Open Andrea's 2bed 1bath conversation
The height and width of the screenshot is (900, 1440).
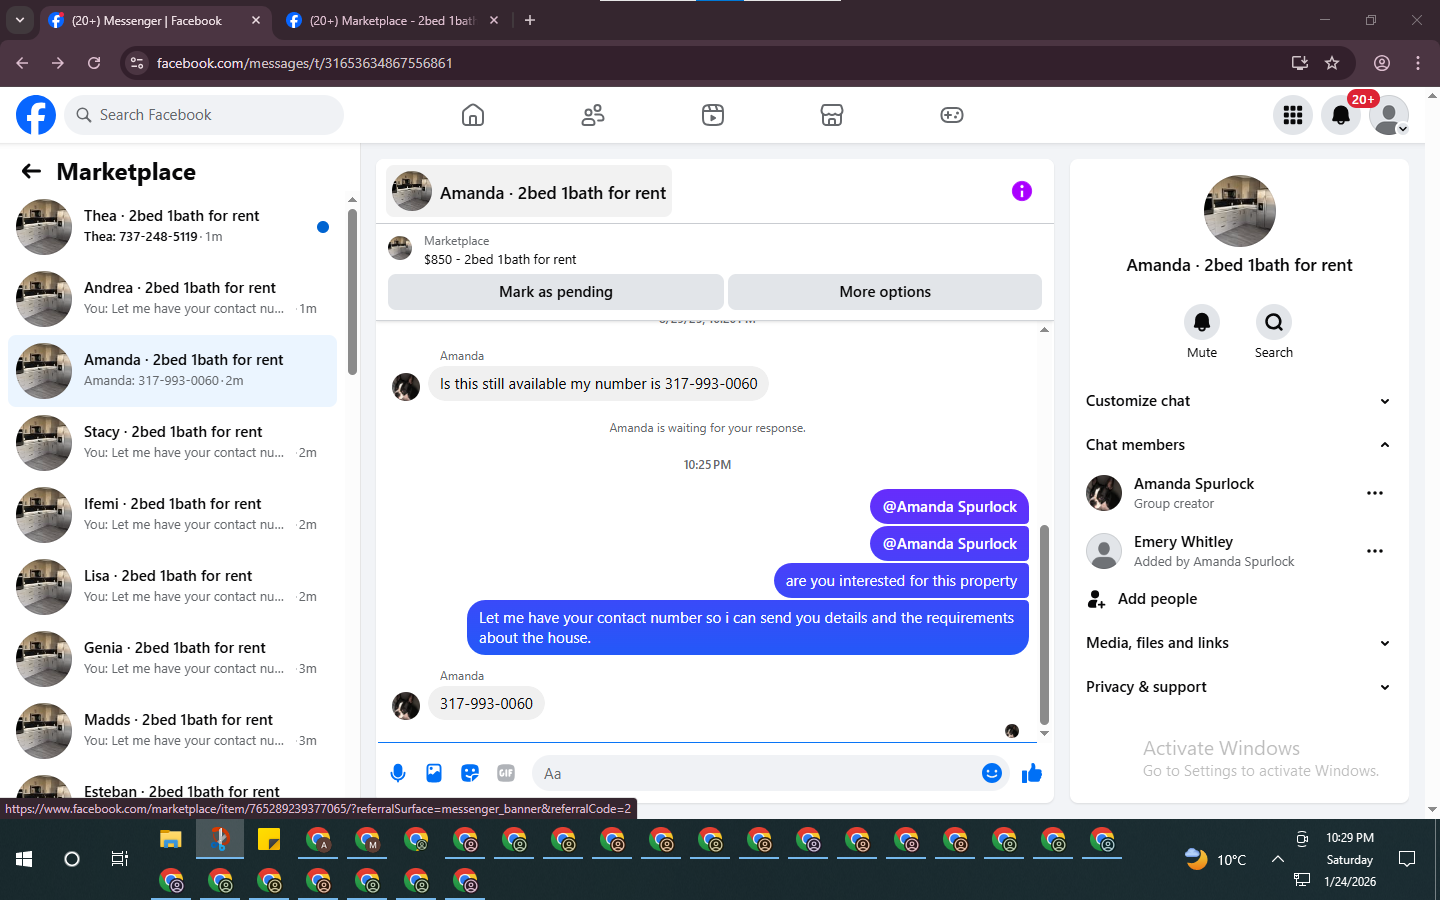[172, 299]
